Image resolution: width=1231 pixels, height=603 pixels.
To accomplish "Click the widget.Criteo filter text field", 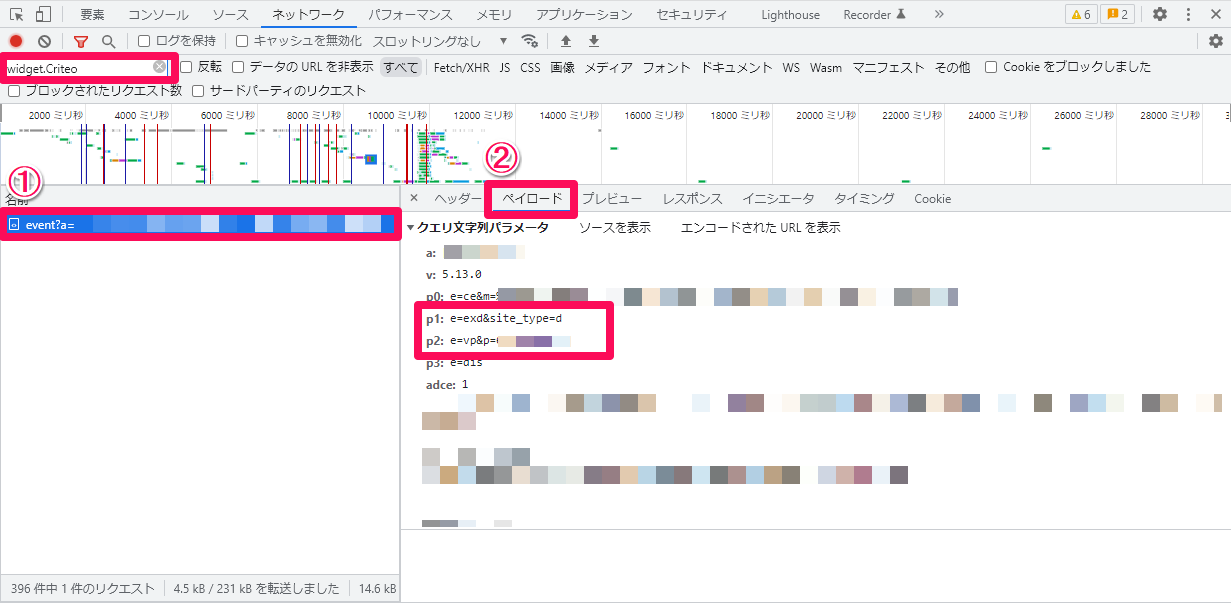I will tap(78, 68).
